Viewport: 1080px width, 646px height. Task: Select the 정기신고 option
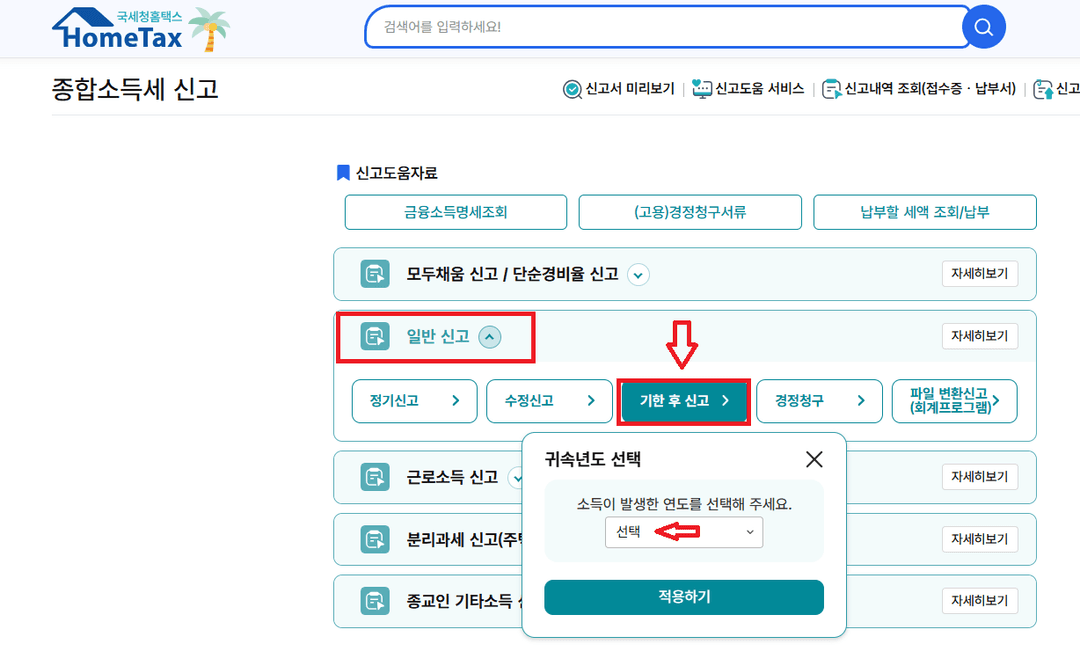point(414,401)
